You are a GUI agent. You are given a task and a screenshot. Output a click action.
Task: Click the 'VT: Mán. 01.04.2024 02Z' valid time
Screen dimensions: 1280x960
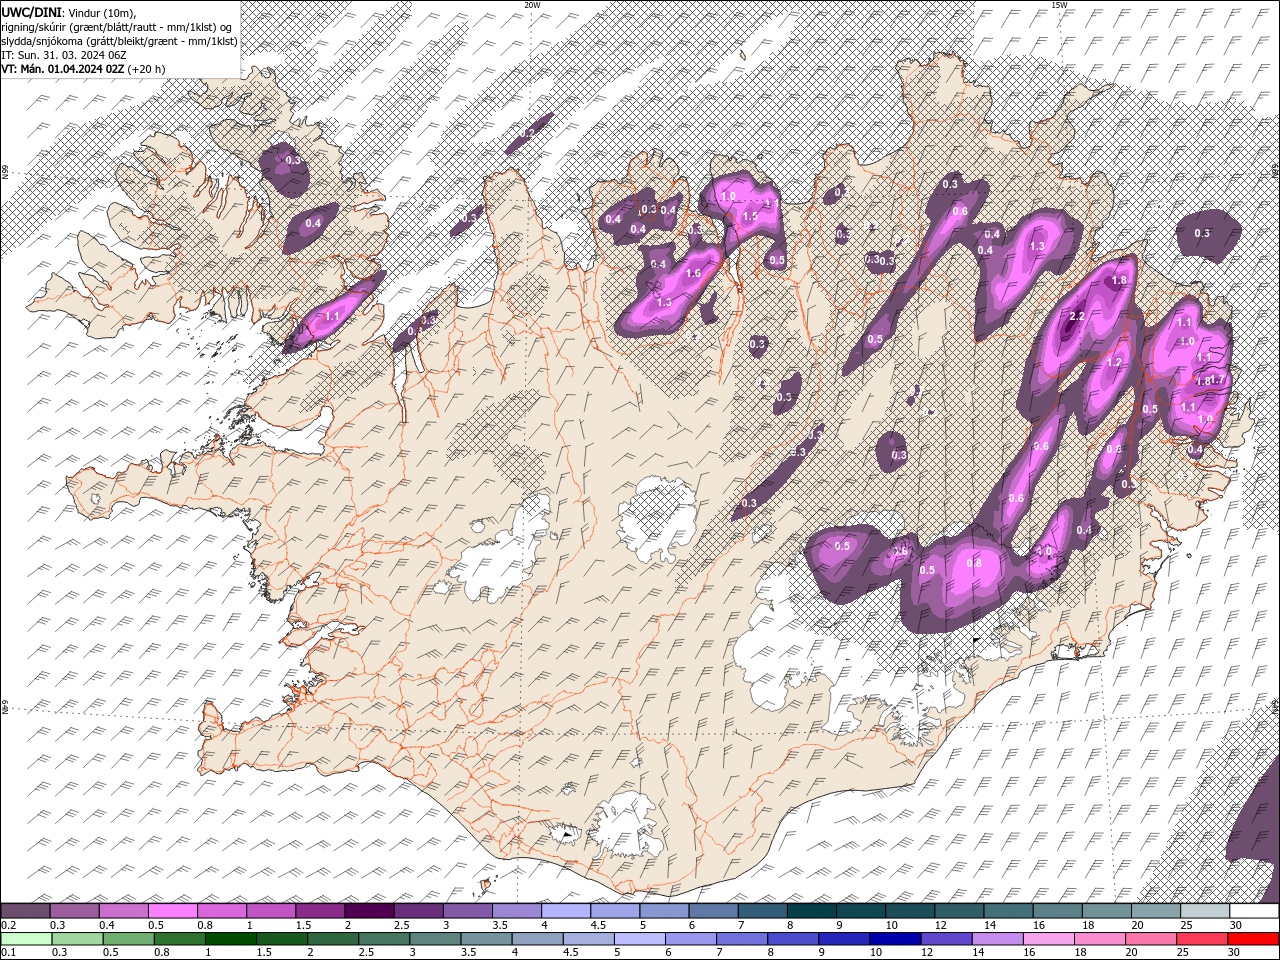62,69
